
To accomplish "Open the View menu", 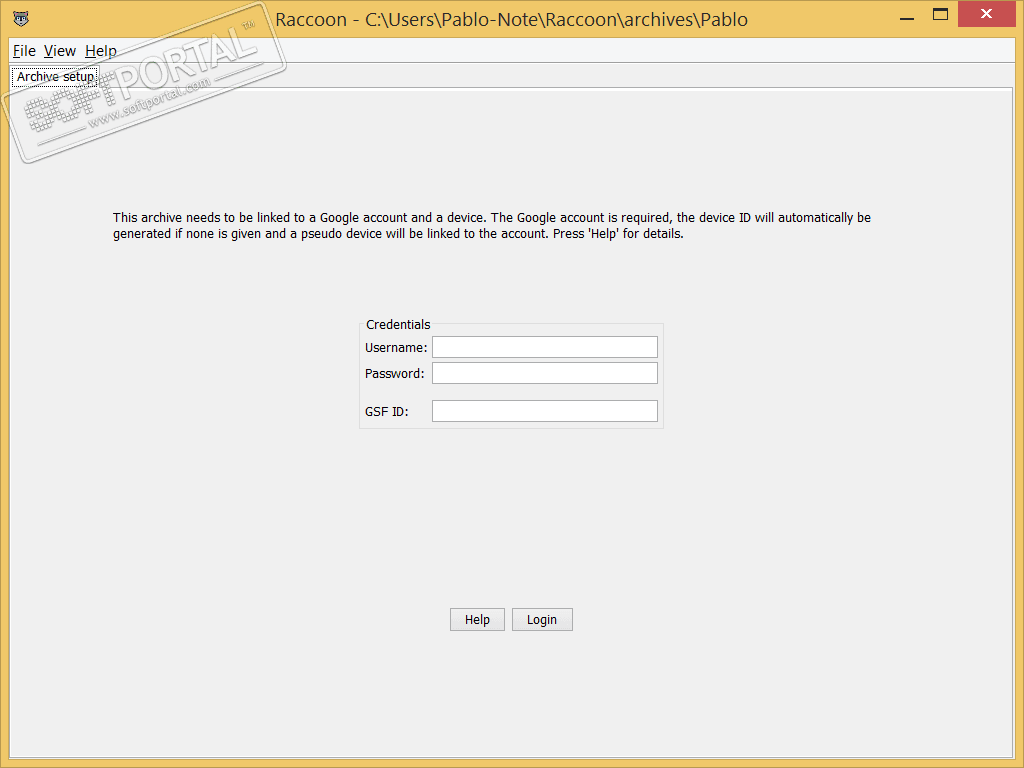I will pyautogui.click(x=59, y=51).
